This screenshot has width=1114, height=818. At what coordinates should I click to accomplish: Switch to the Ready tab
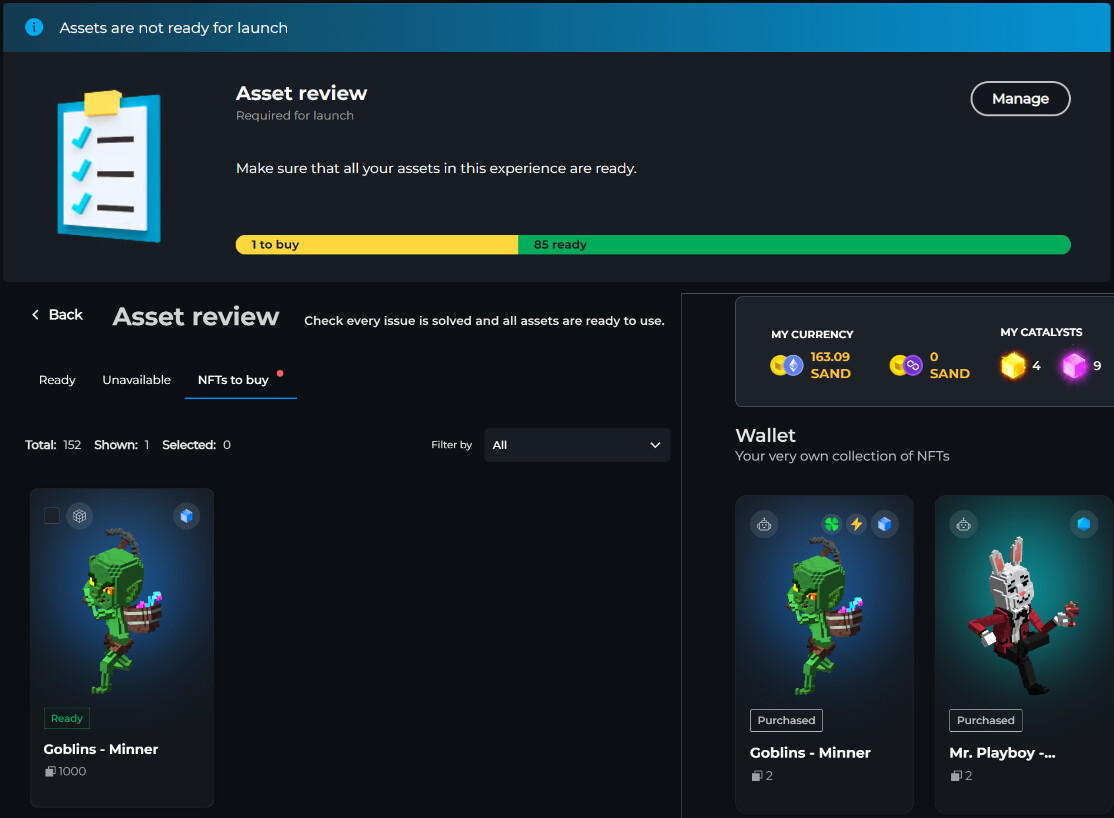pos(57,380)
